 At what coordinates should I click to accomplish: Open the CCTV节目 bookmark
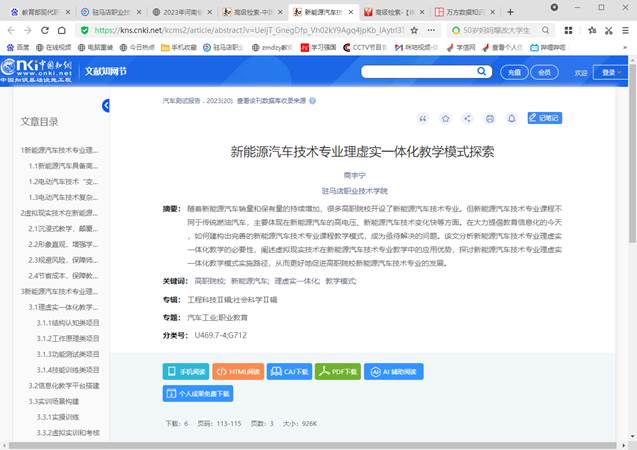(x=365, y=48)
